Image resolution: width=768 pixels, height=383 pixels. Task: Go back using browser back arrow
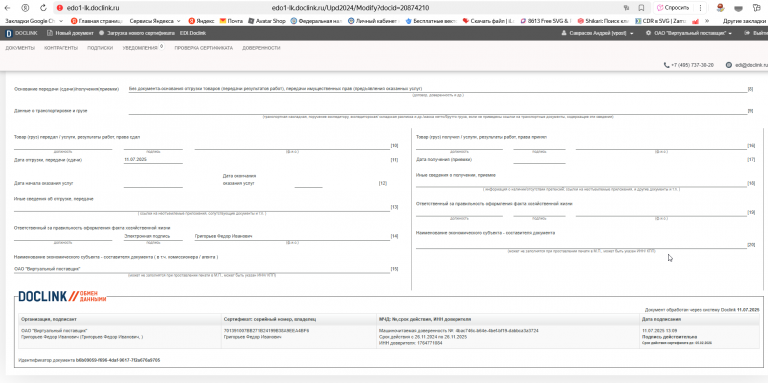click(7, 8)
